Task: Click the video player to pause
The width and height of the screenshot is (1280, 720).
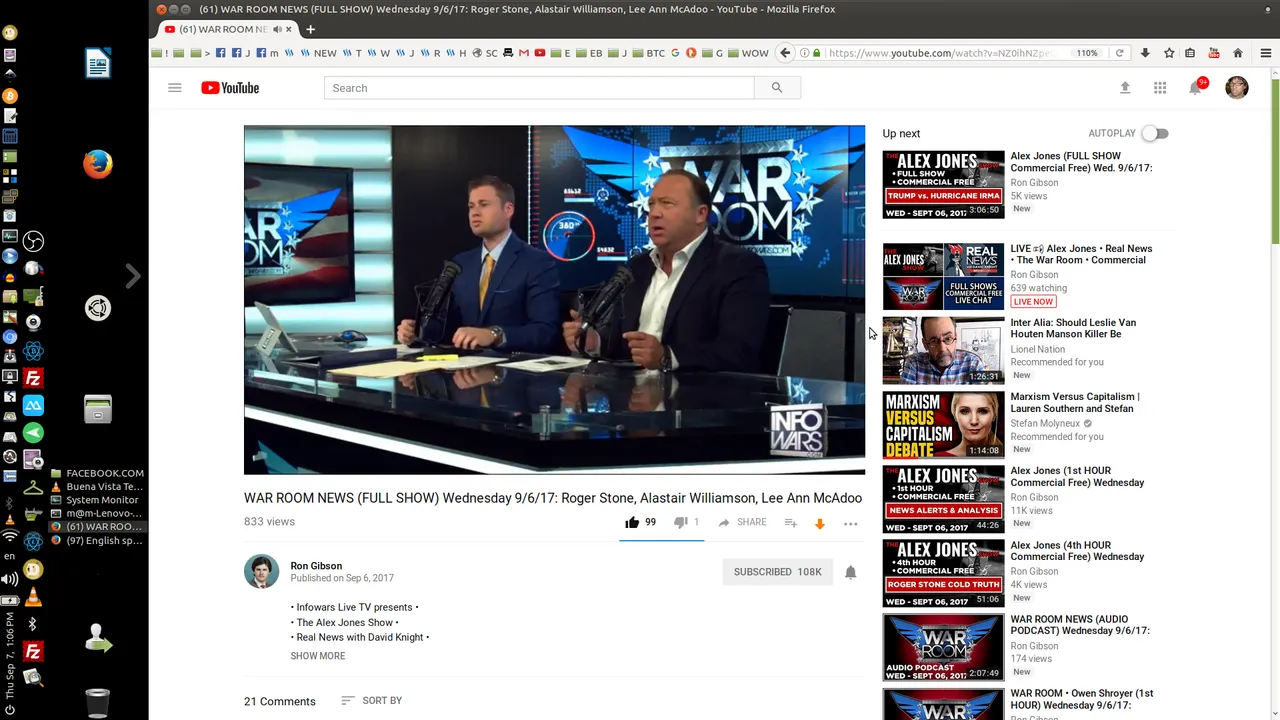Action: (x=554, y=299)
